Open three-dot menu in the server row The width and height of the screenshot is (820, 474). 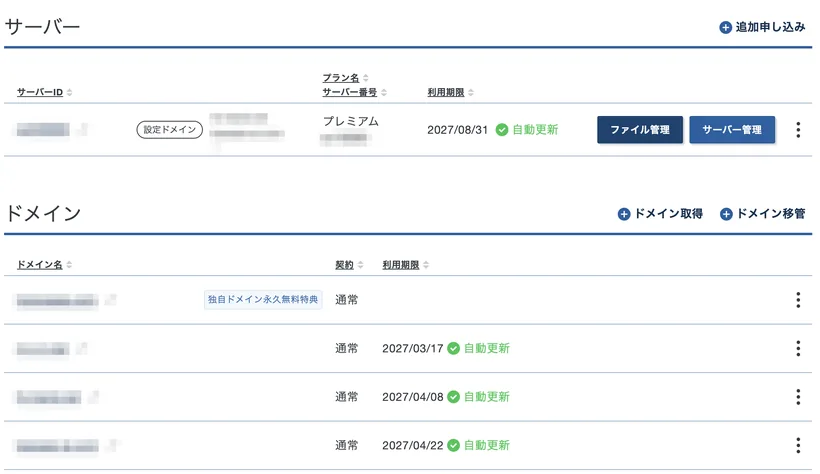(798, 130)
